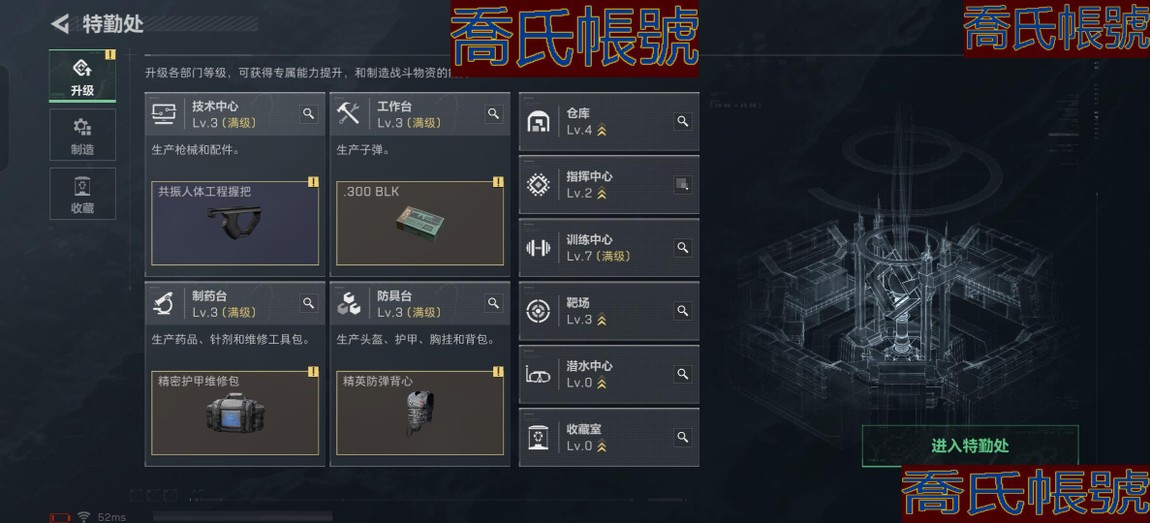Select the 升级 tab in sidebar
This screenshot has width=1150, height=523.
pyautogui.click(x=82, y=76)
